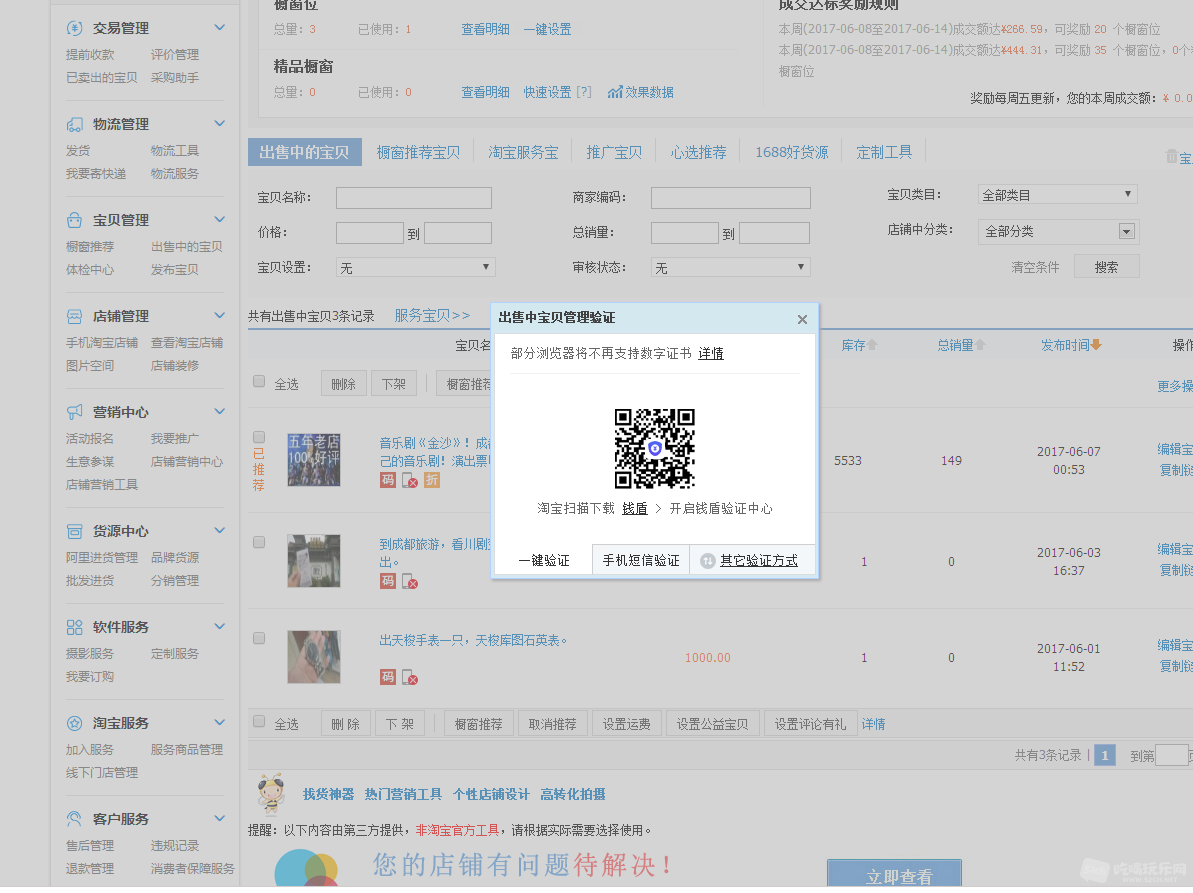Switch to 心选推荐 tab
The height and width of the screenshot is (893, 1193).
coord(698,153)
